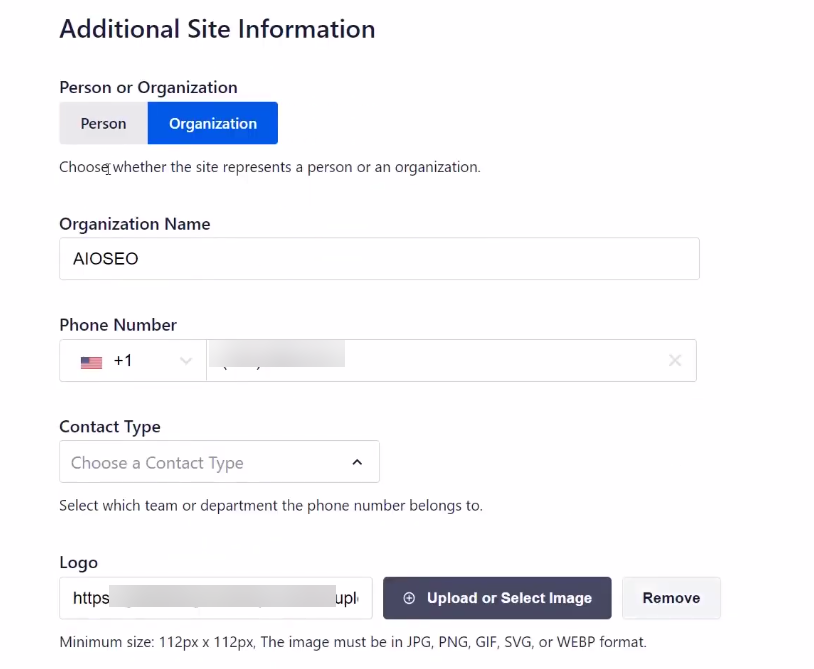
Task: Click the Contact Type chevron arrow
Action: click(357, 462)
